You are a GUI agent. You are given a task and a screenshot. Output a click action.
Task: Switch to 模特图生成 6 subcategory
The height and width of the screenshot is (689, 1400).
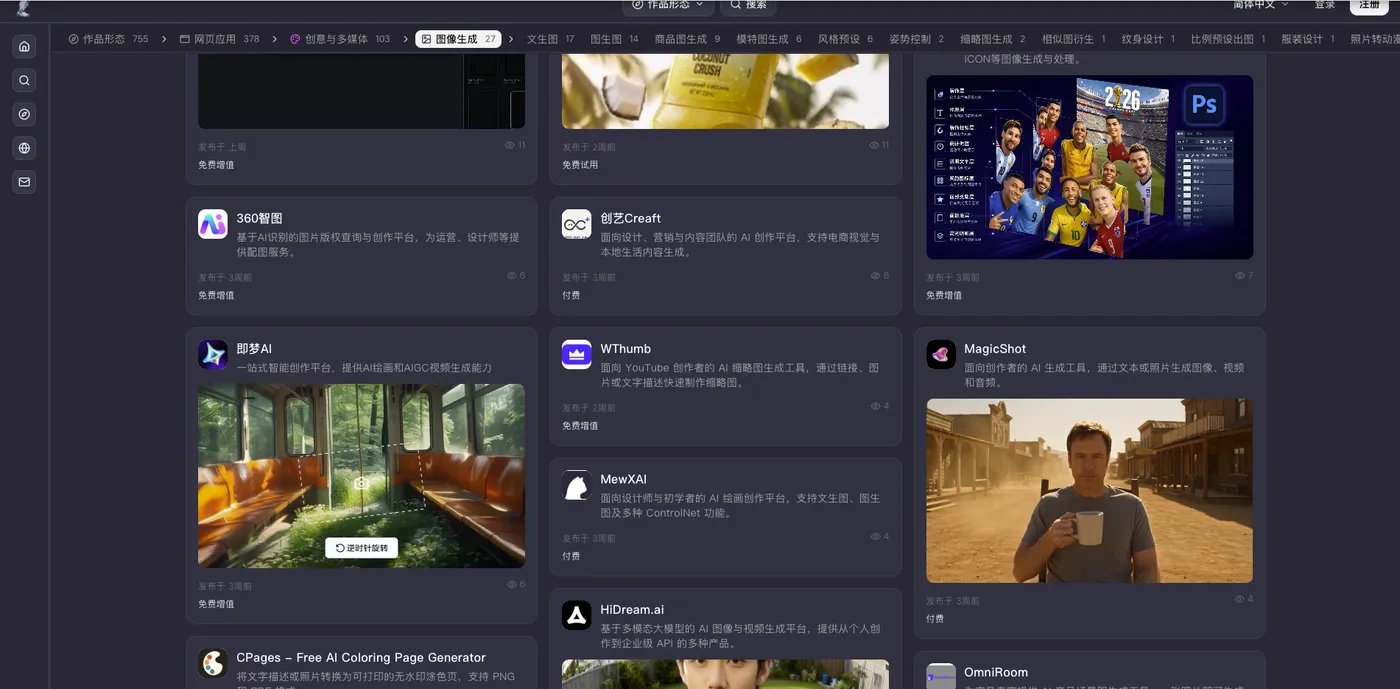pos(769,39)
